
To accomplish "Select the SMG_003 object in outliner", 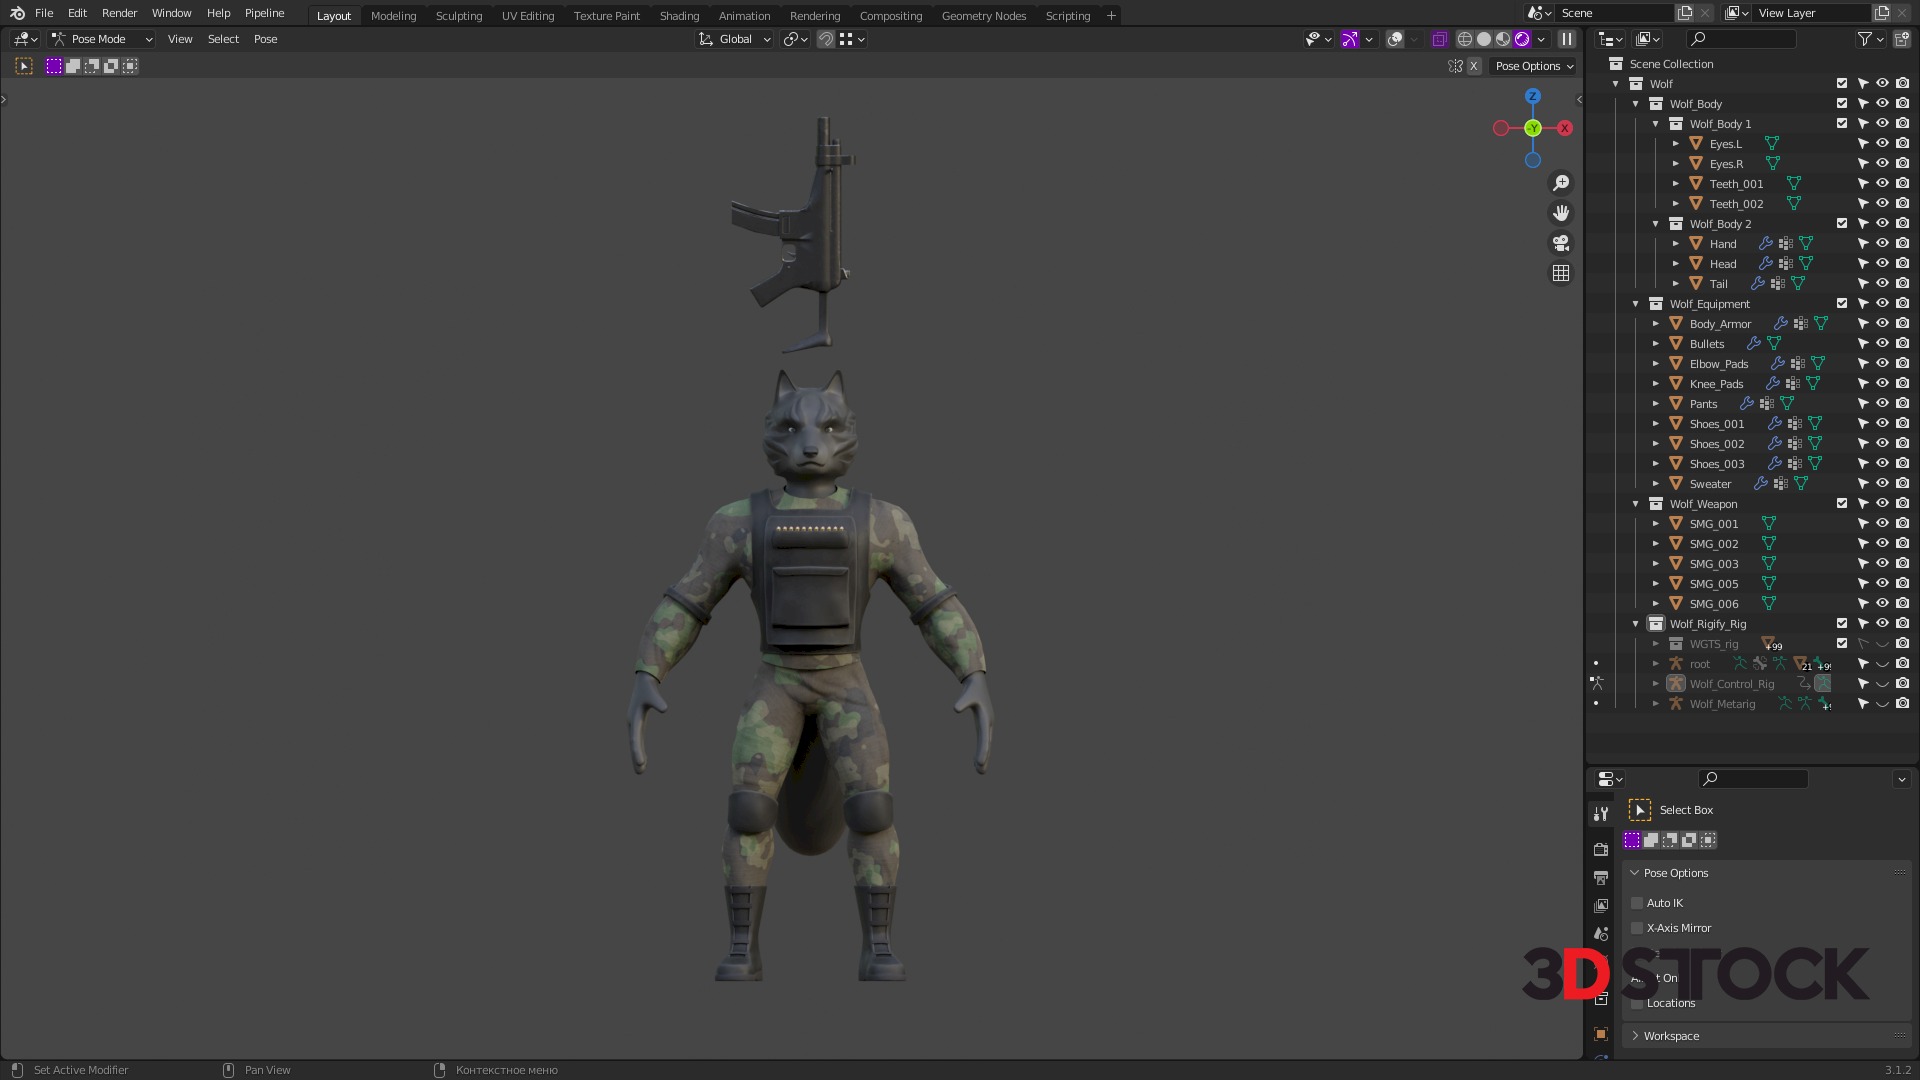I will pyautogui.click(x=1713, y=564).
